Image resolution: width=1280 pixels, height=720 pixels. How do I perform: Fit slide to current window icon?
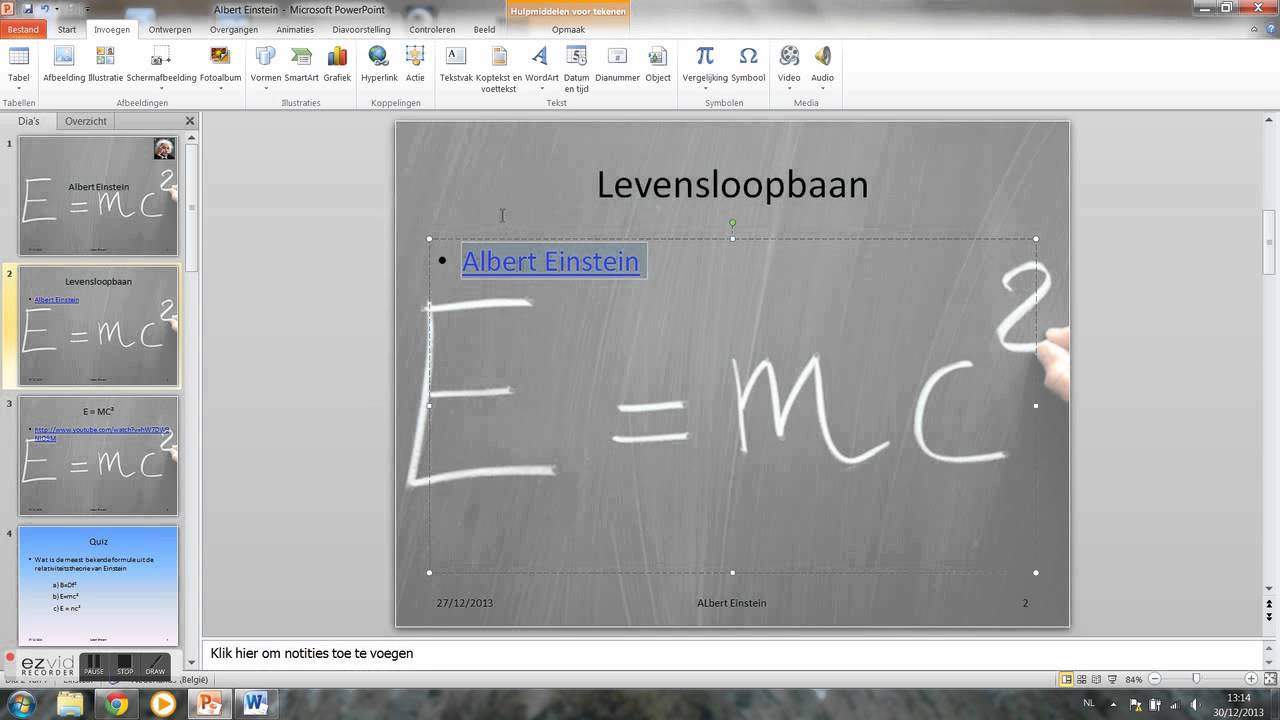pyautogui.click(x=1268, y=679)
